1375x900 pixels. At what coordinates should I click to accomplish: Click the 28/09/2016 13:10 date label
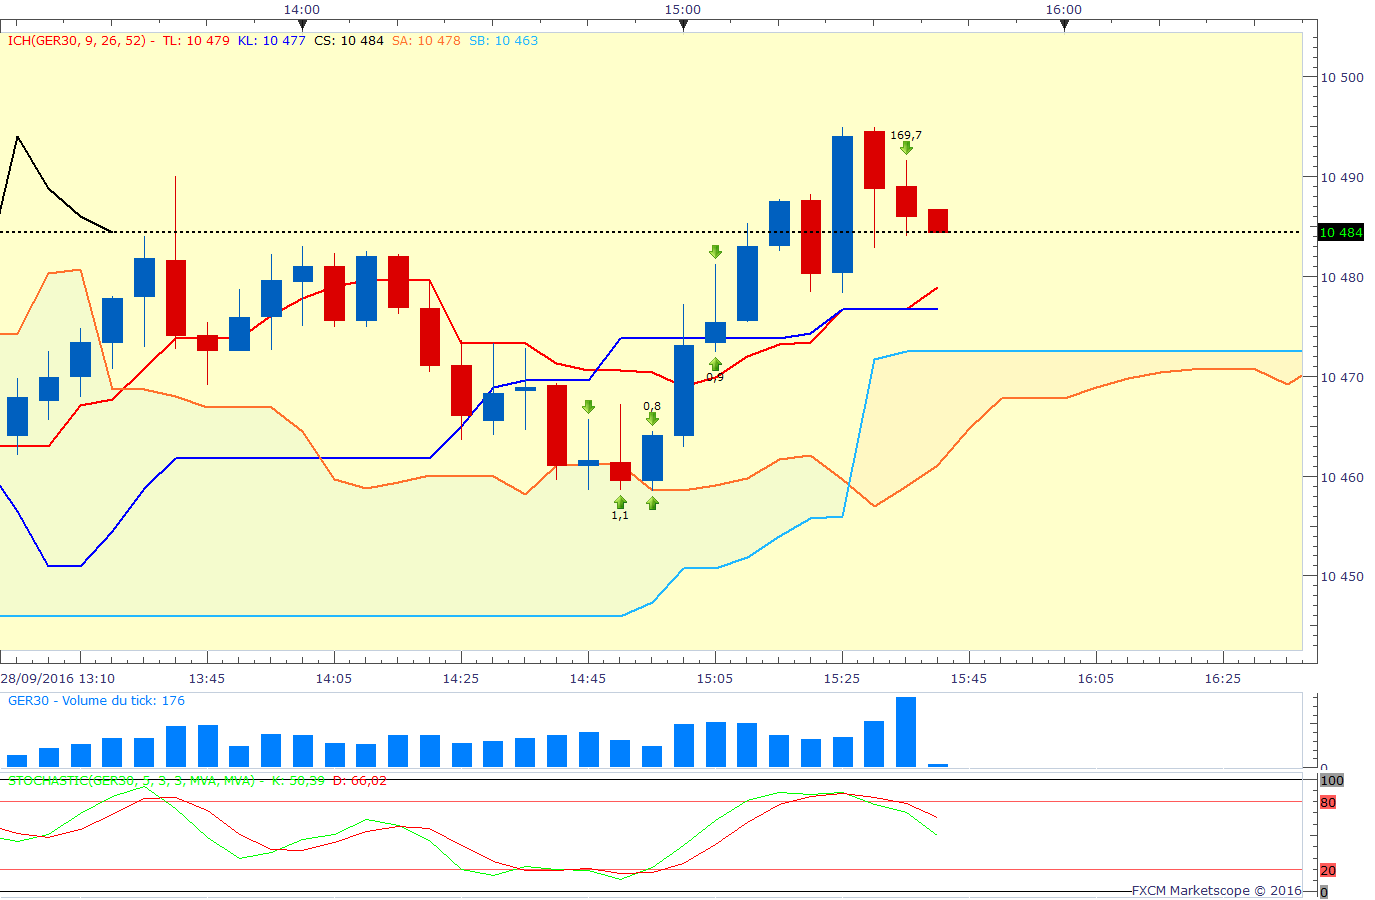[57, 678]
